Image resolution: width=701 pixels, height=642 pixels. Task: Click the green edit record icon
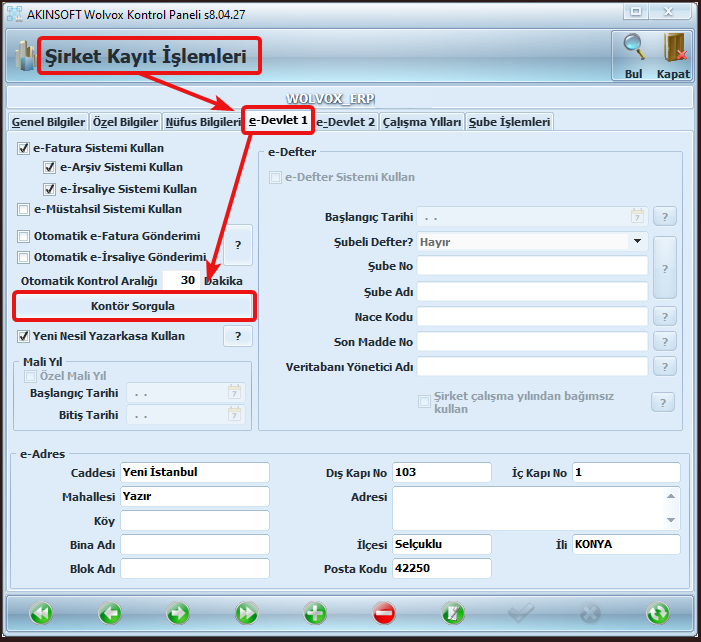point(453,612)
